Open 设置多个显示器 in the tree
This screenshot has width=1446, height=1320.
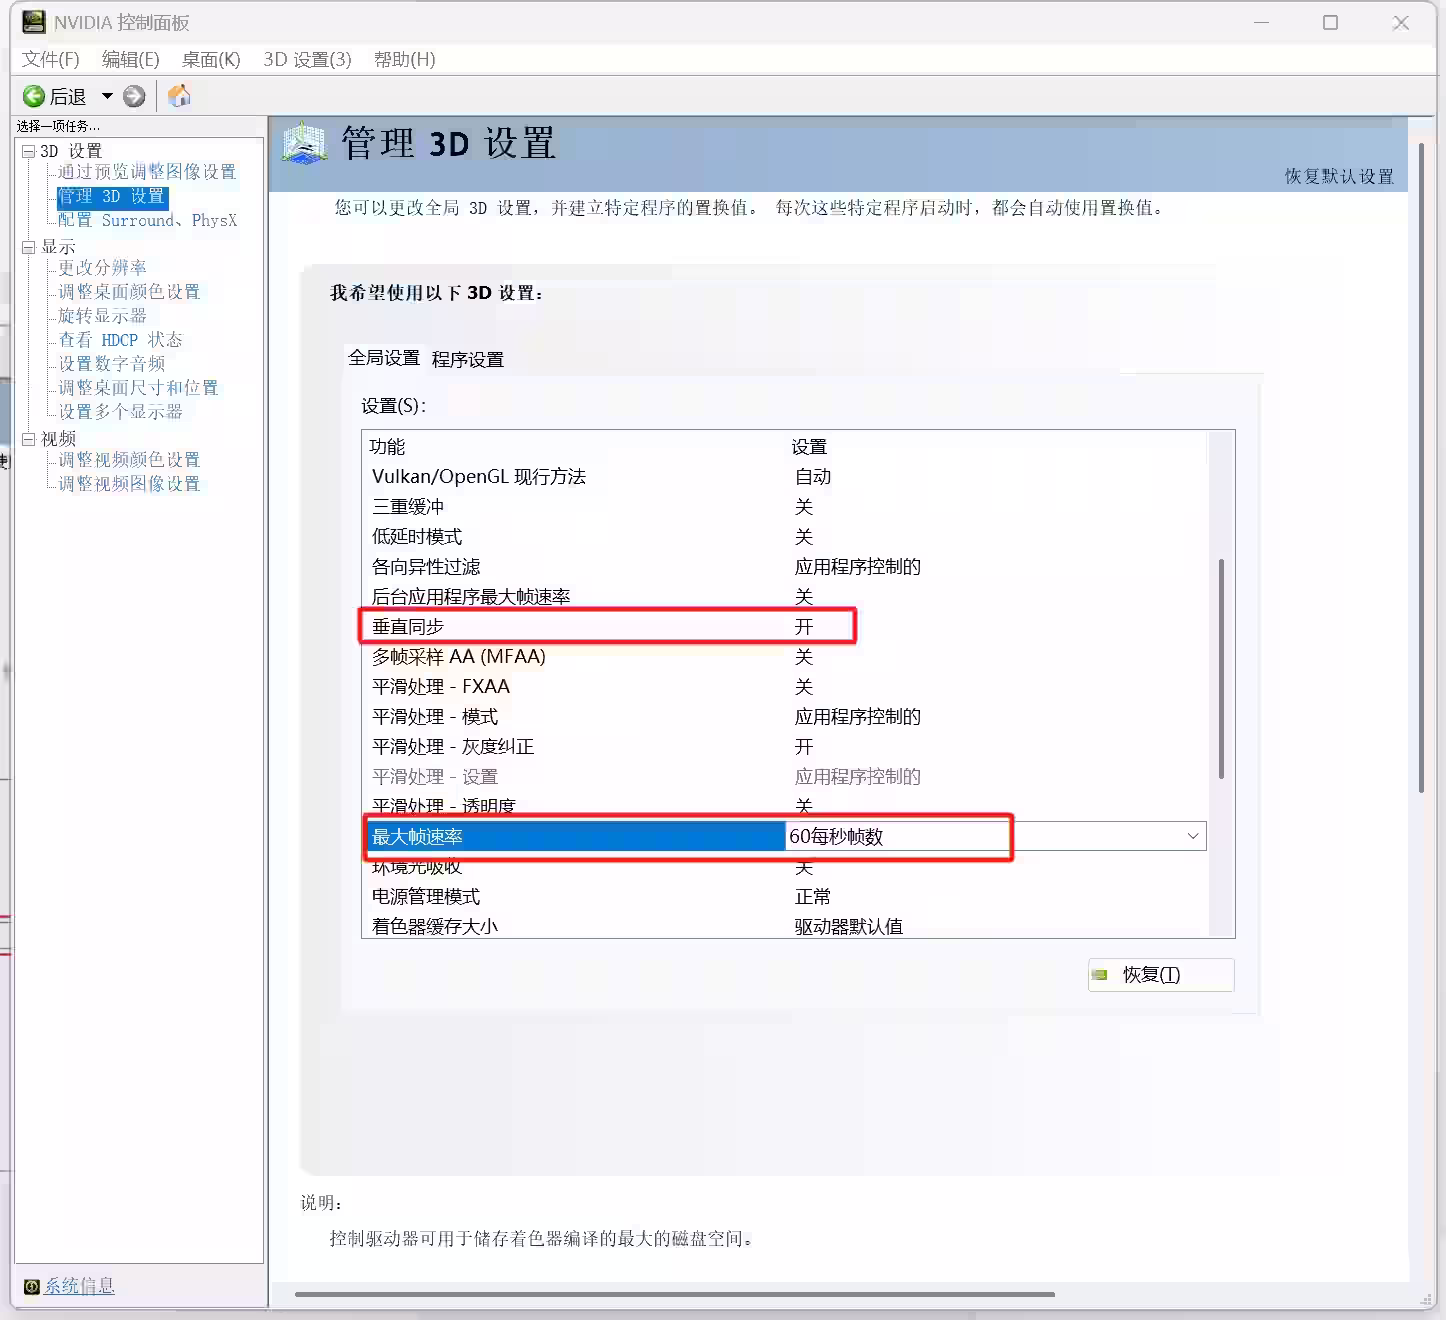pos(120,412)
